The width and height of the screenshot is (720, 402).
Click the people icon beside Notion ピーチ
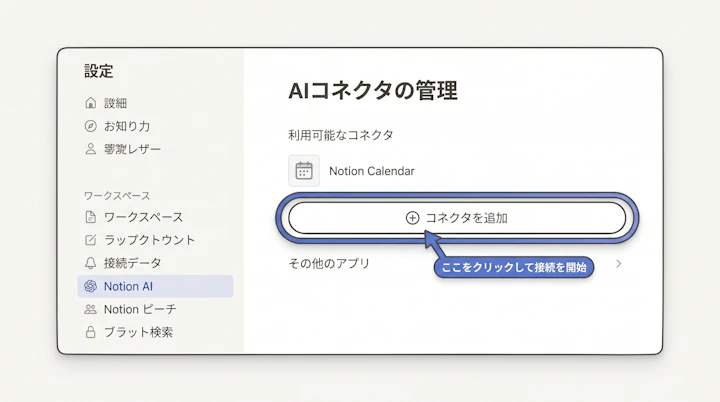tap(90, 309)
